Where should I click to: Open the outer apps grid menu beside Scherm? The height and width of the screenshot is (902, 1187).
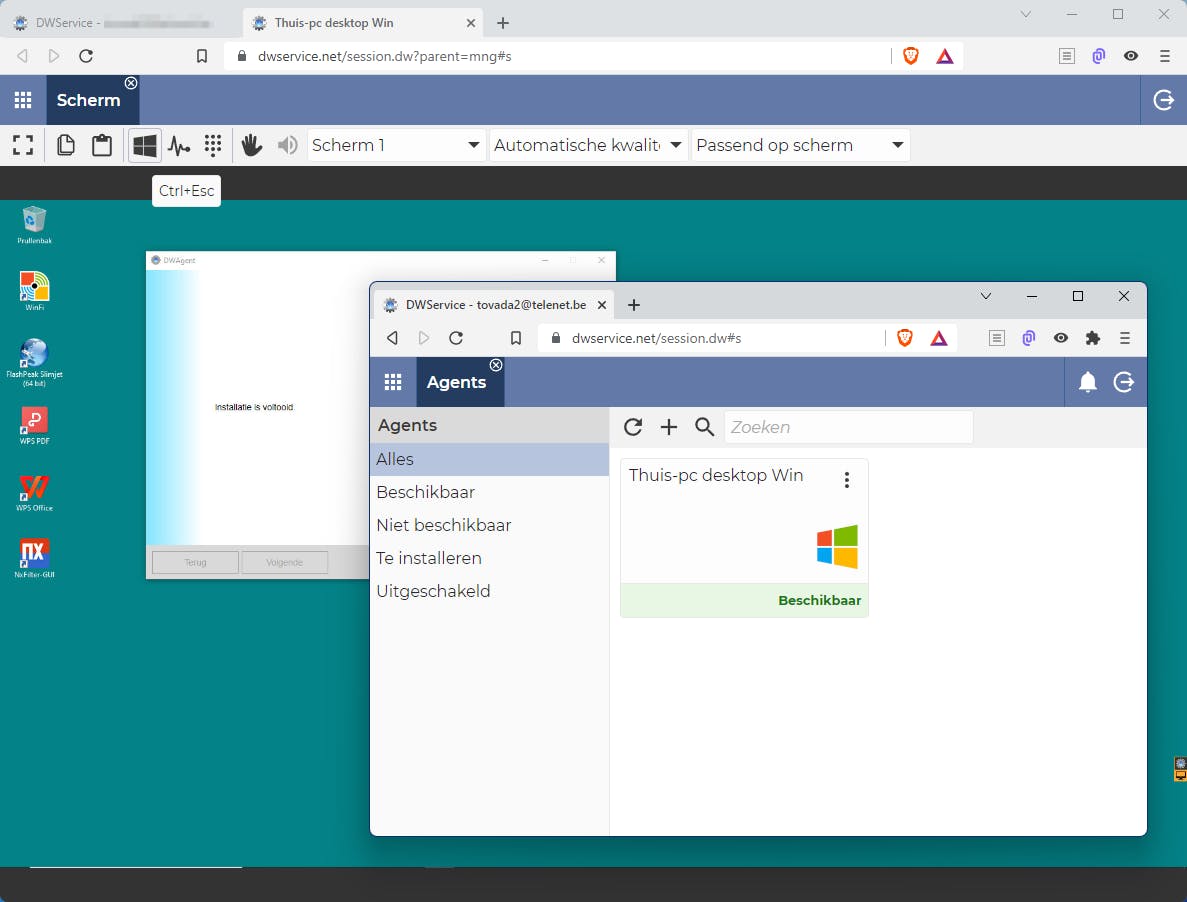pos(23,100)
